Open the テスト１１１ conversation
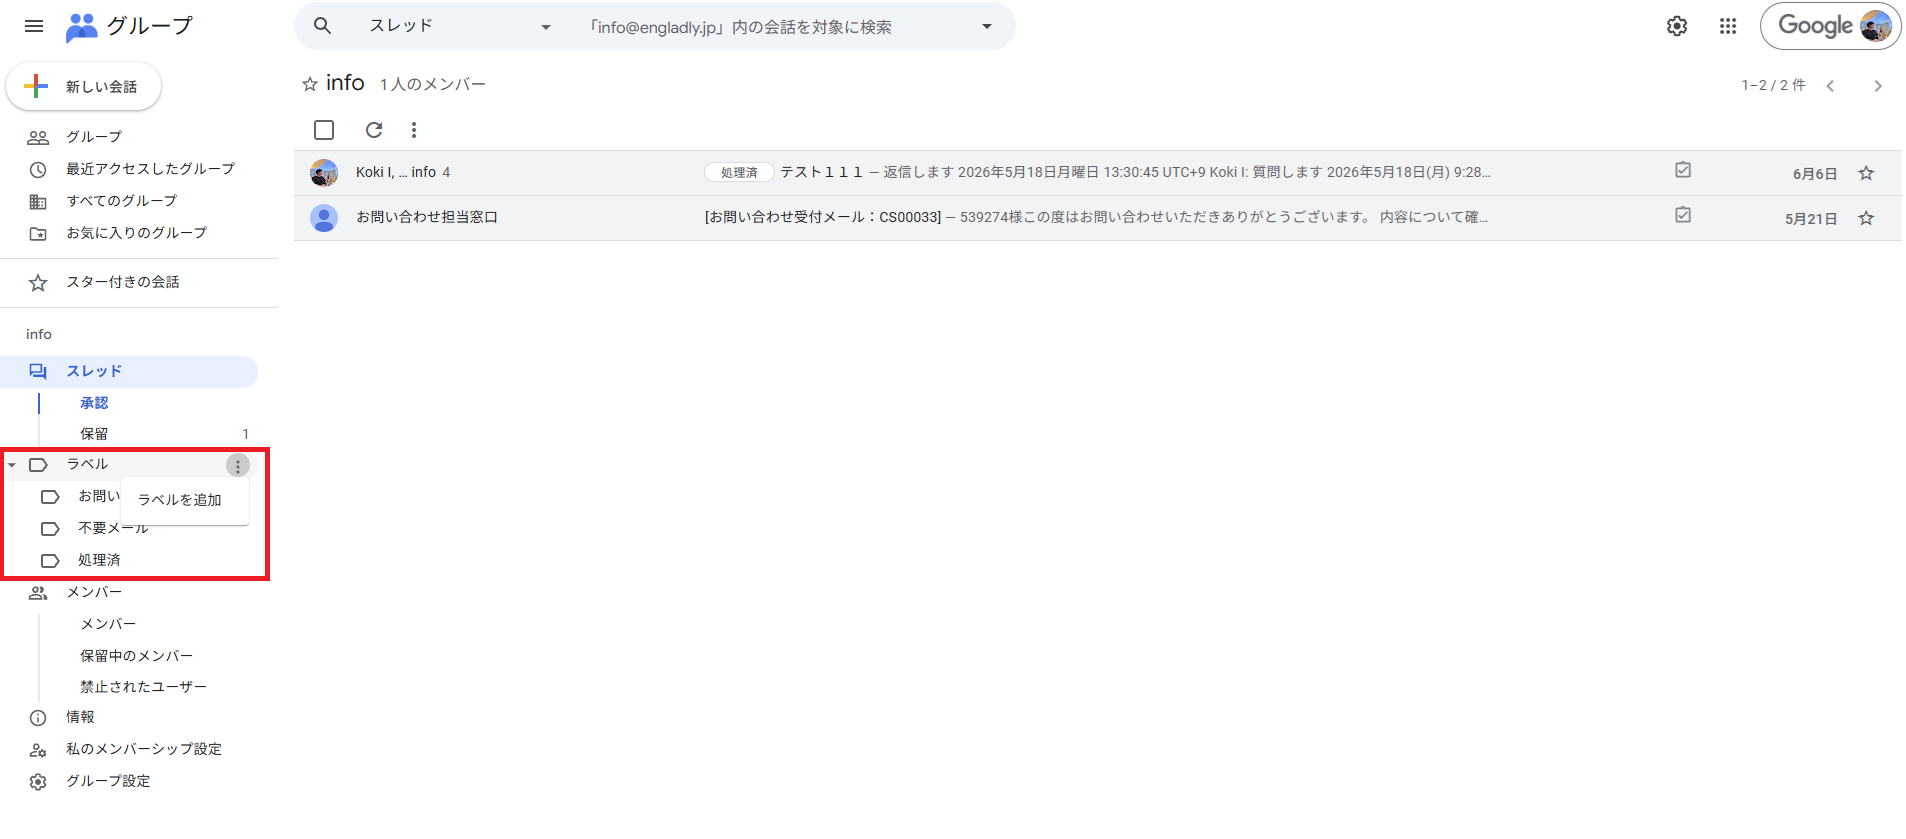Screen dimensions: 1906x839 pos(1098,173)
